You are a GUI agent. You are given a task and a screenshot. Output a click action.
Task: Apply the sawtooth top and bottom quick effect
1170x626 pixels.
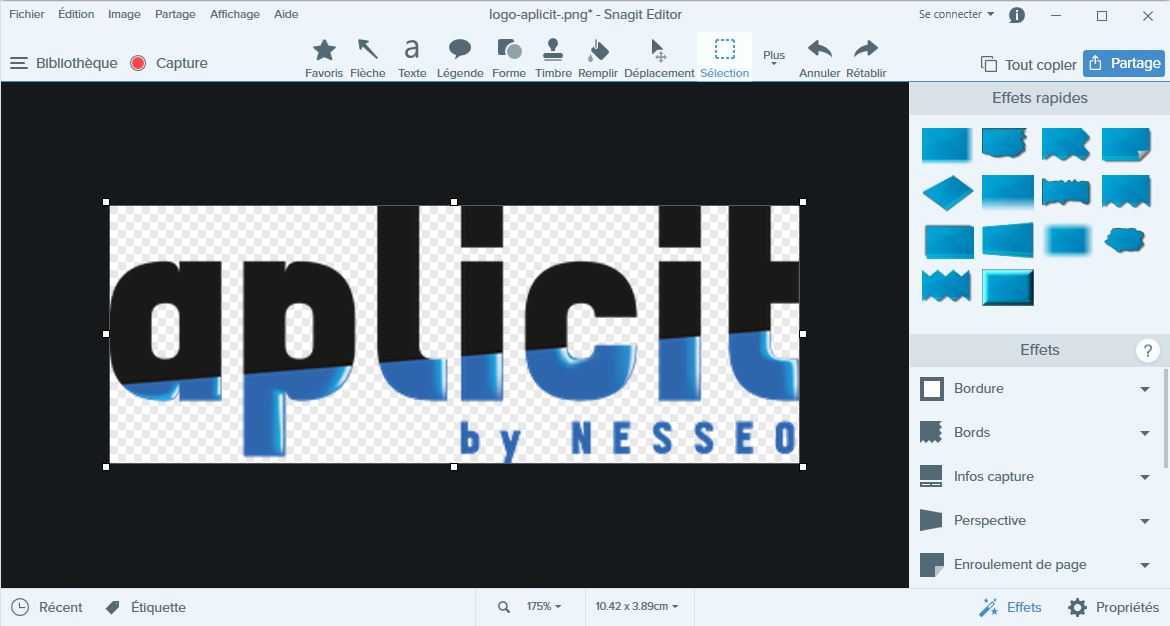(946, 287)
